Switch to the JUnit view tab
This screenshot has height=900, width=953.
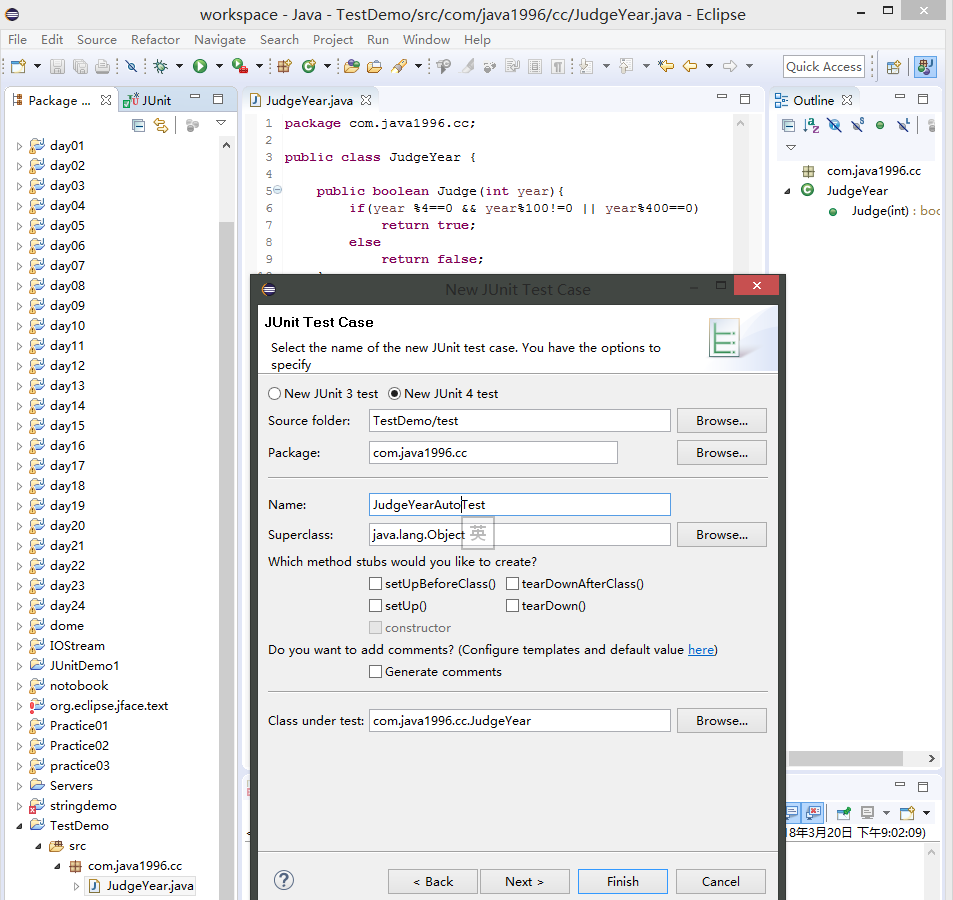point(148,100)
